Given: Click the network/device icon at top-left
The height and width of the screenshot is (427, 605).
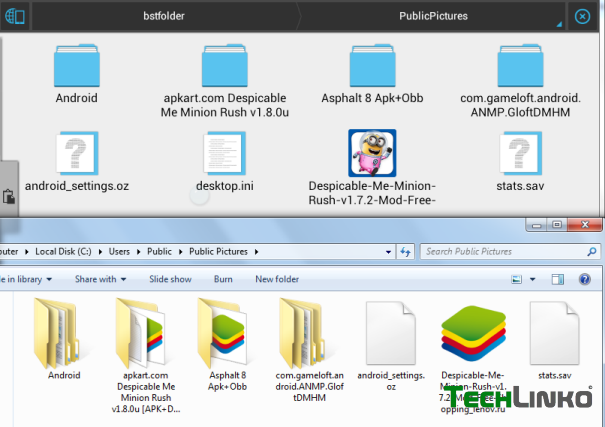Looking at the screenshot, I should (x=15, y=16).
